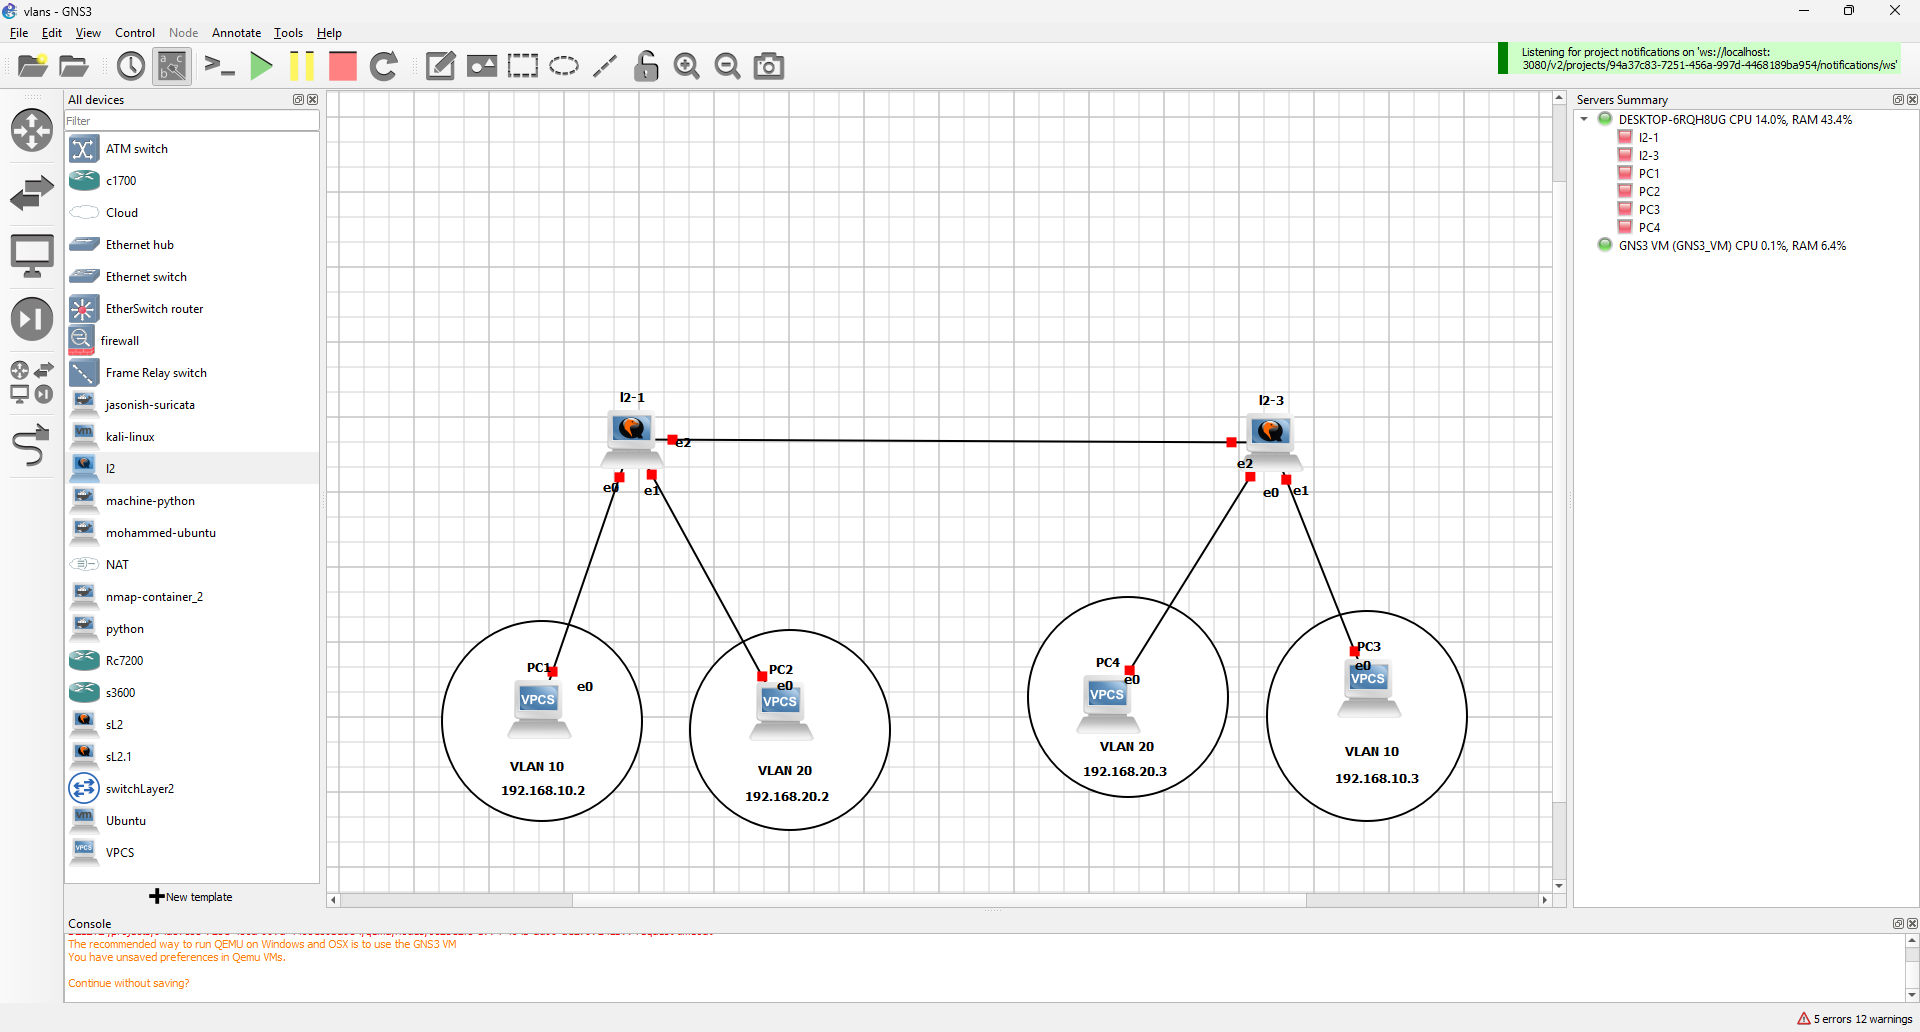This screenshot has width=1920, height=1032.
Task: Select Draw a rectangle tool
Action: tap(522, 66)
